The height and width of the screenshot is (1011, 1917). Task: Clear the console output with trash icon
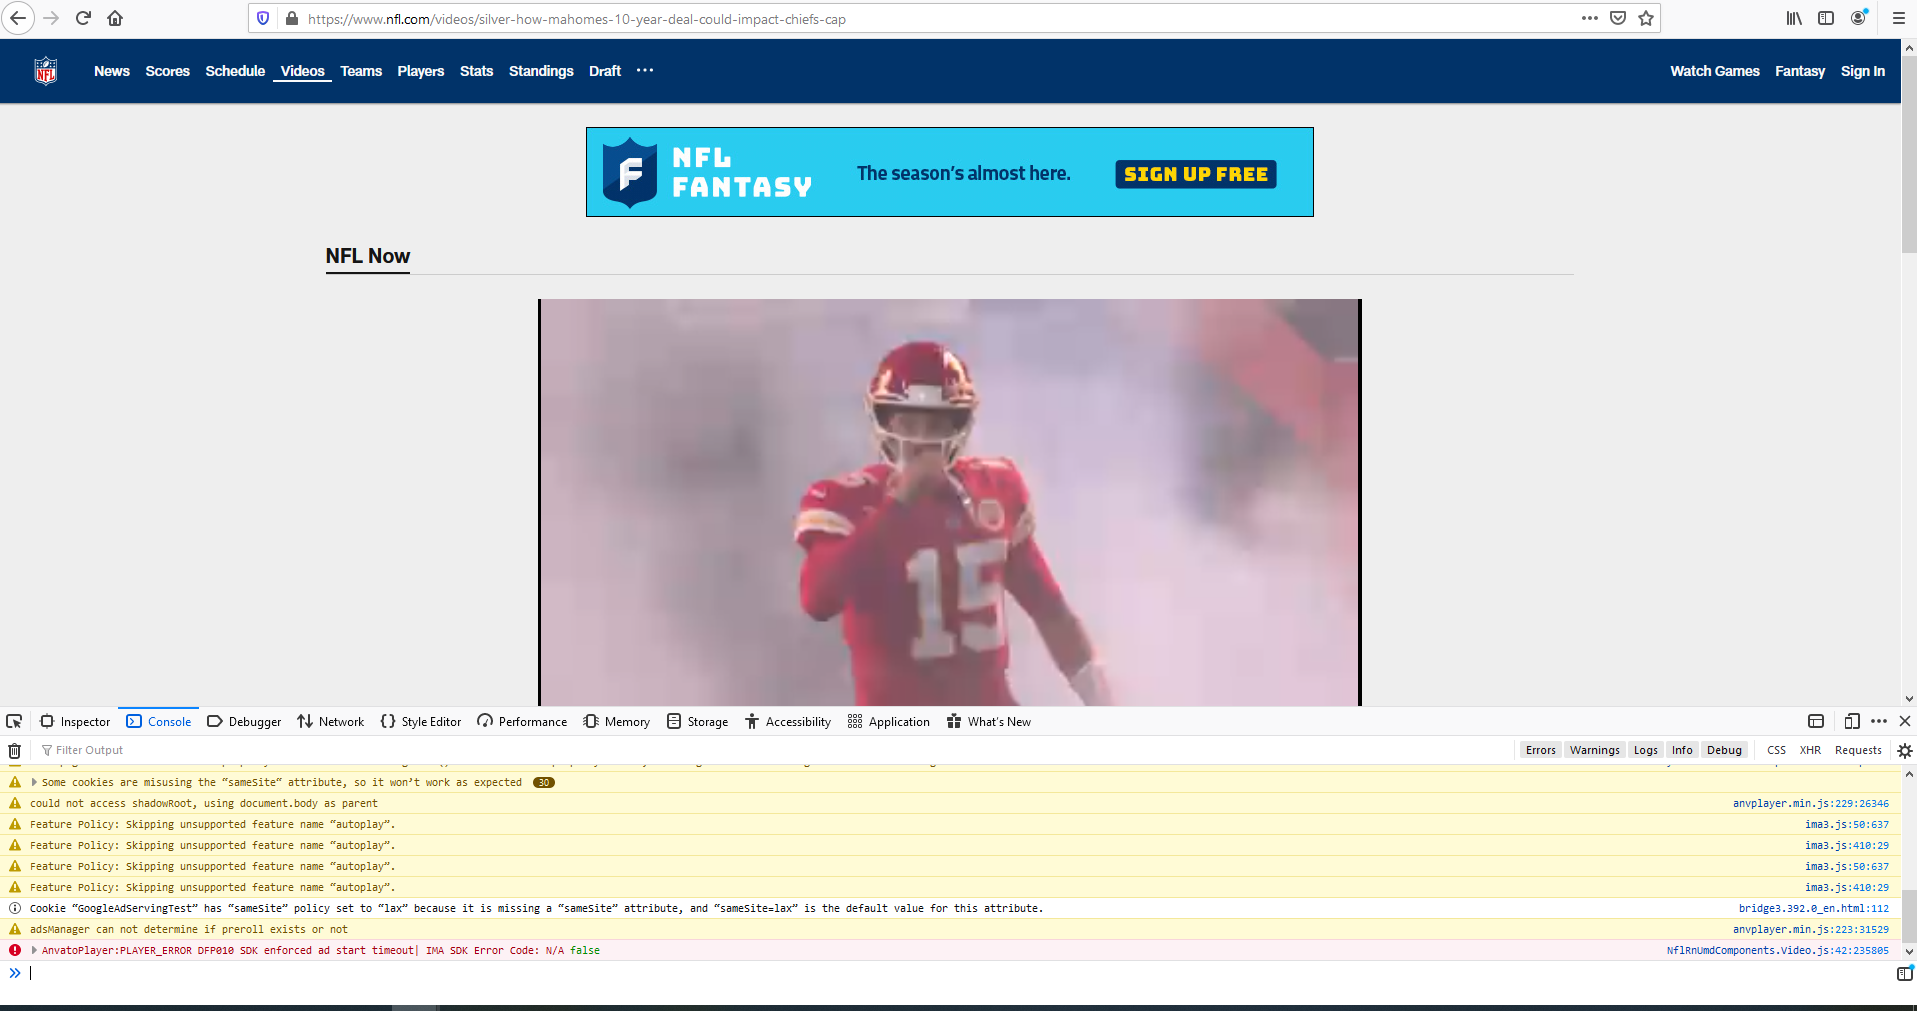click(x=14, y=750)
